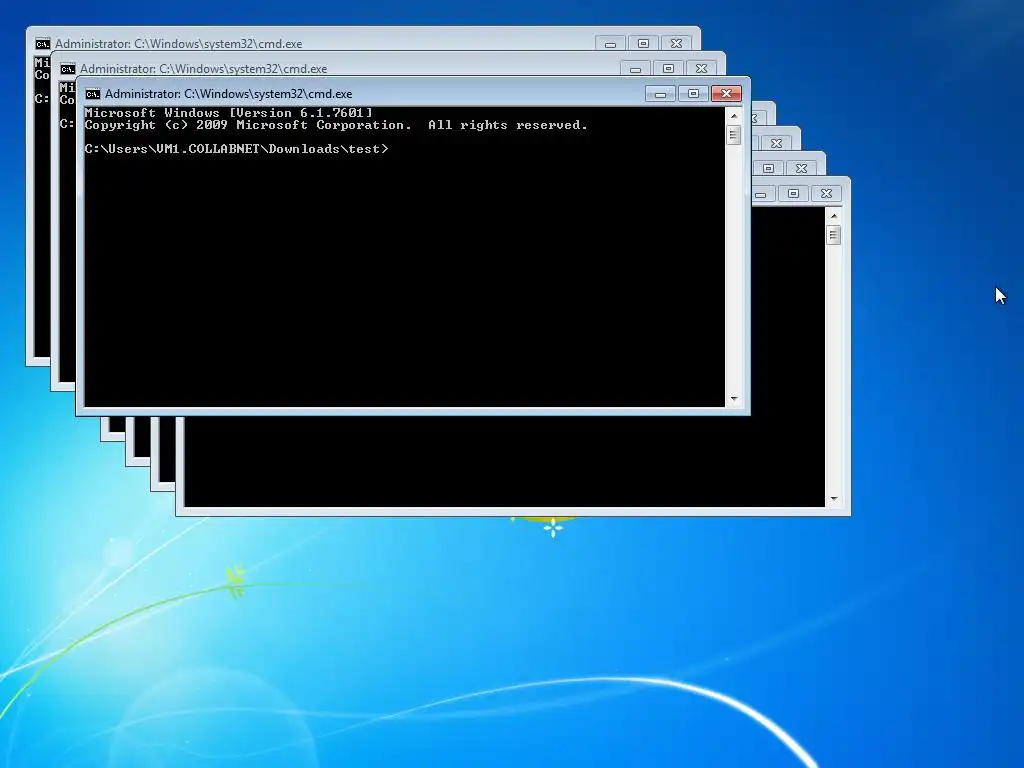Maximize the front cmd.exe window

point(693,94)
